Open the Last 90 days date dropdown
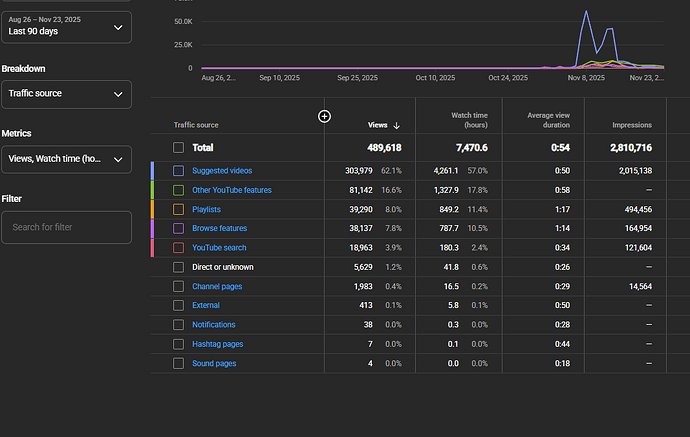This screenshot has width=690, height=437. pyautogui.click(x=65, y=27)
